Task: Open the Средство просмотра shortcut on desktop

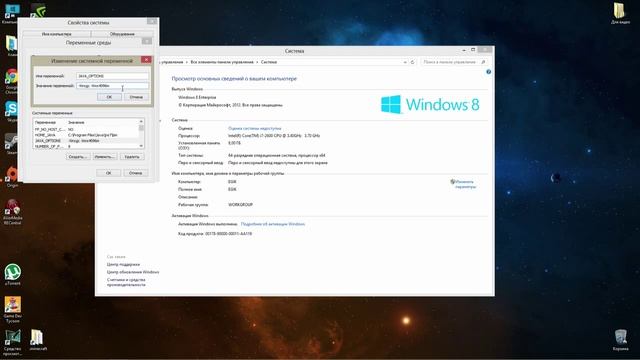Action: click(12, 343)
